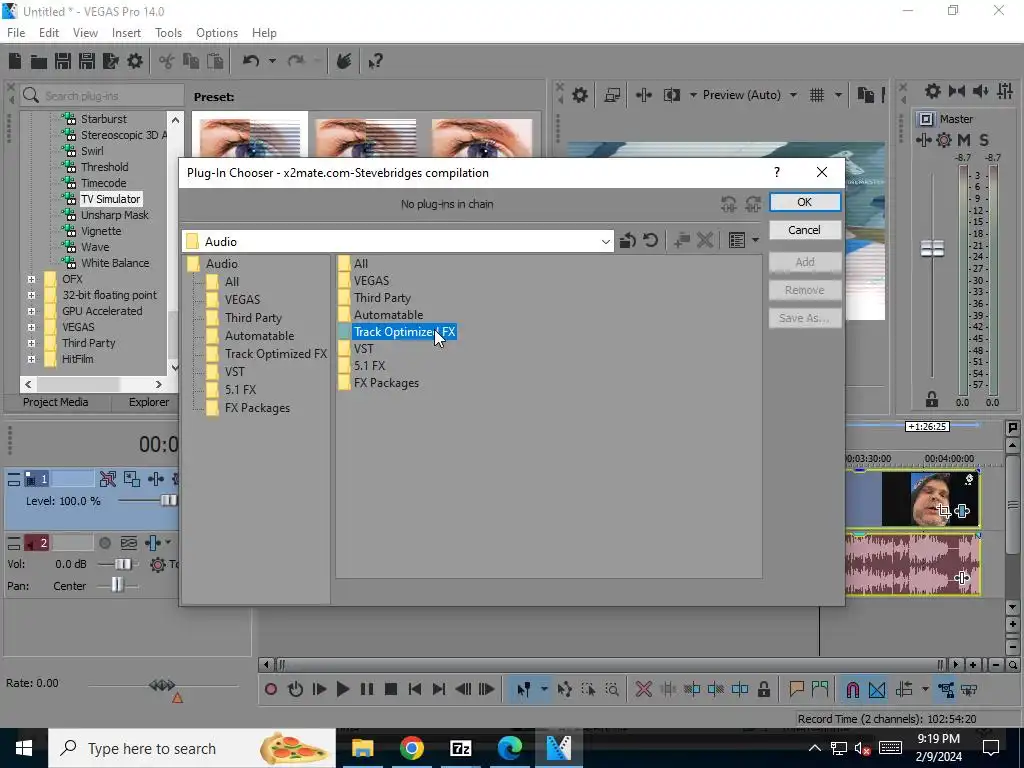
Task: Switch to the Explorer tab
Action: pos(148,402)
